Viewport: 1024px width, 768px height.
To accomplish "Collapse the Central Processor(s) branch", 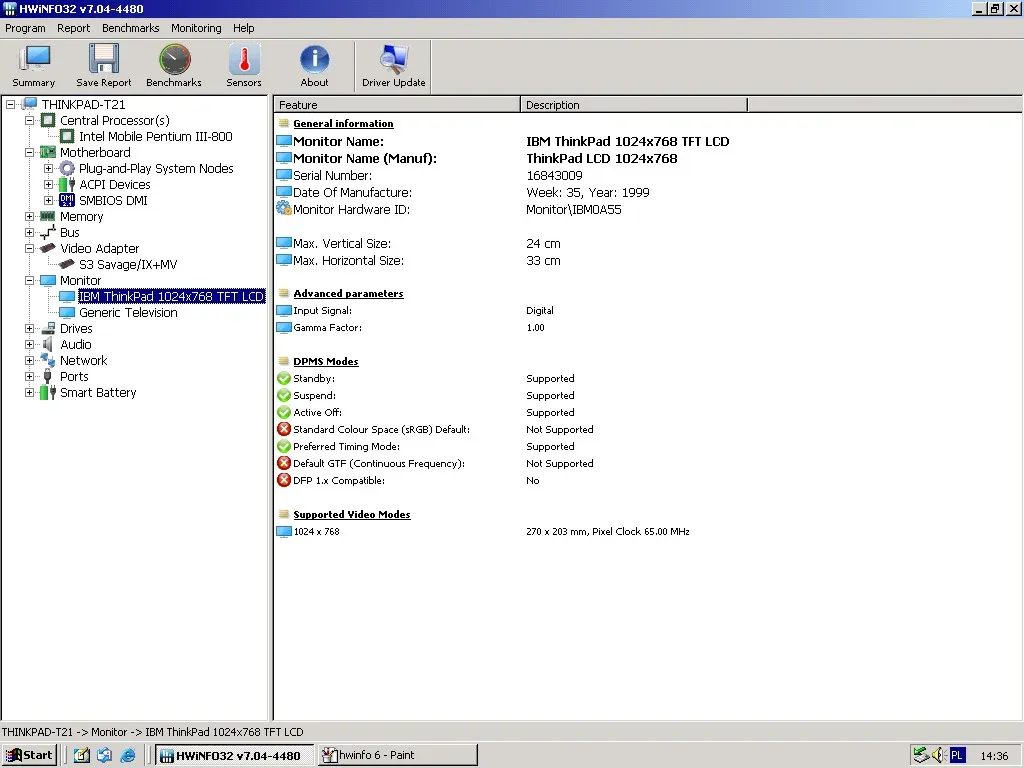I will pos(29,120).
